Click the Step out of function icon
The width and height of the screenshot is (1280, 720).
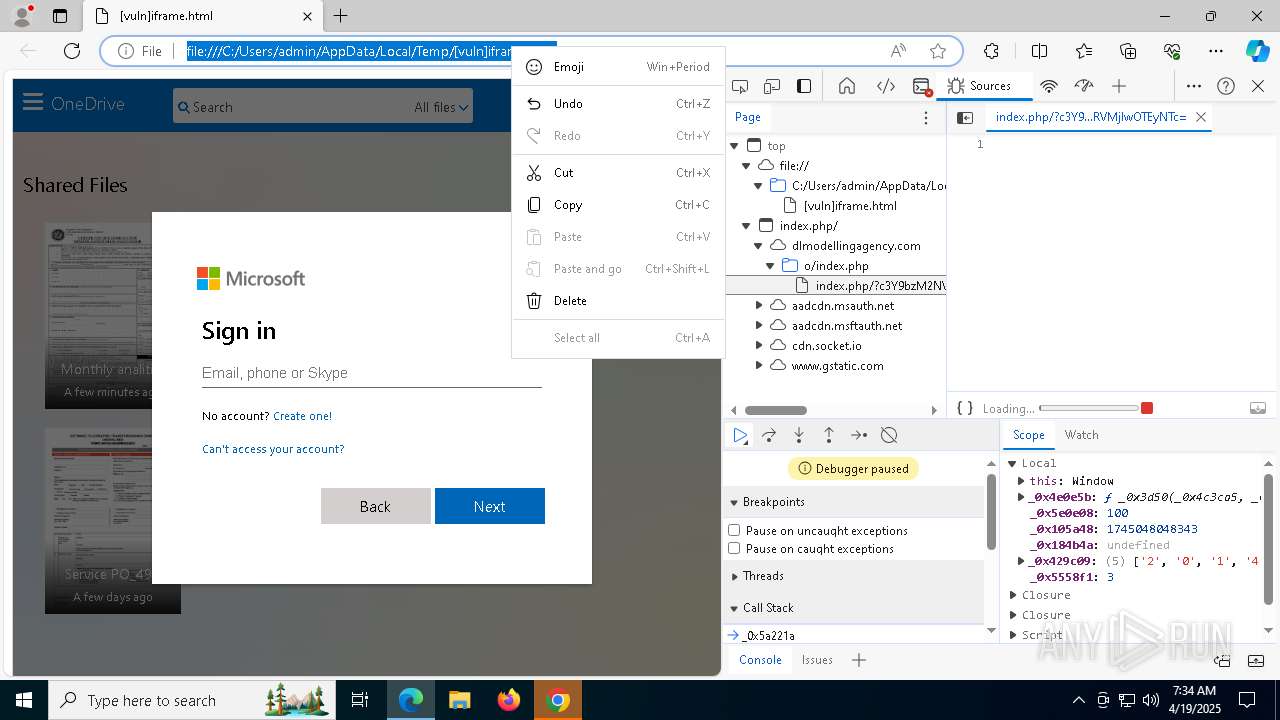pyautogui.click(x=829, y=435)
